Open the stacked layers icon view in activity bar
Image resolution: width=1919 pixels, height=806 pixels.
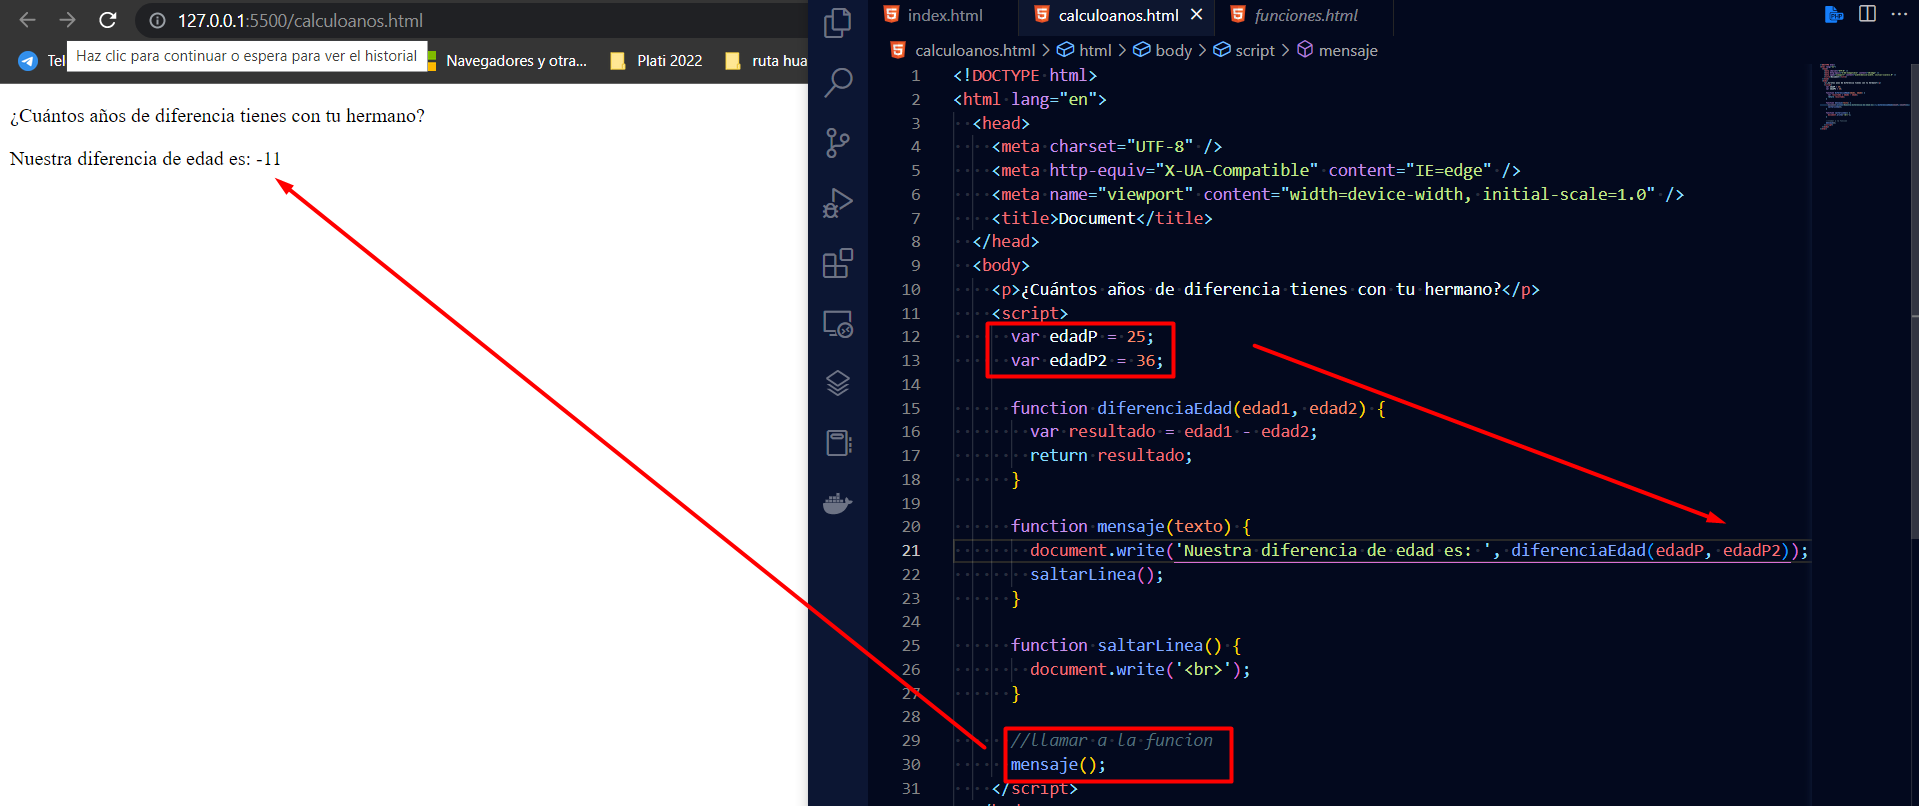coord(838,383)
